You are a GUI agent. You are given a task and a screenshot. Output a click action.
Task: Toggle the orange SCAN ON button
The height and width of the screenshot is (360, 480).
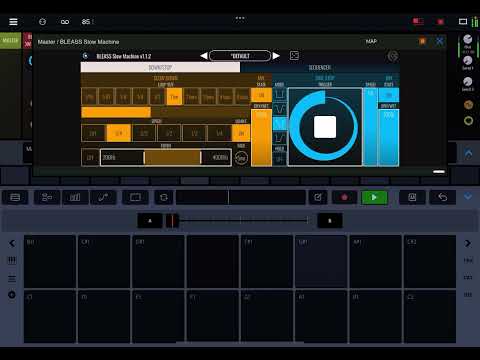261,95
